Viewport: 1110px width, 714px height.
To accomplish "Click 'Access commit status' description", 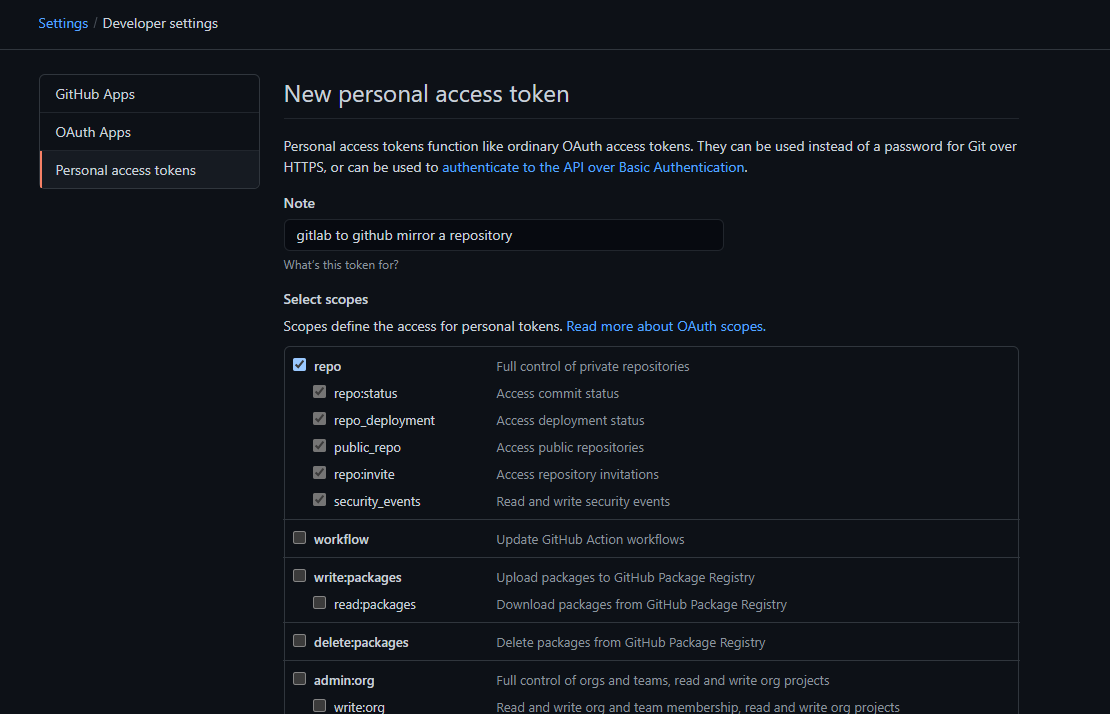I will pyautogui.click(x=557, y=393).
